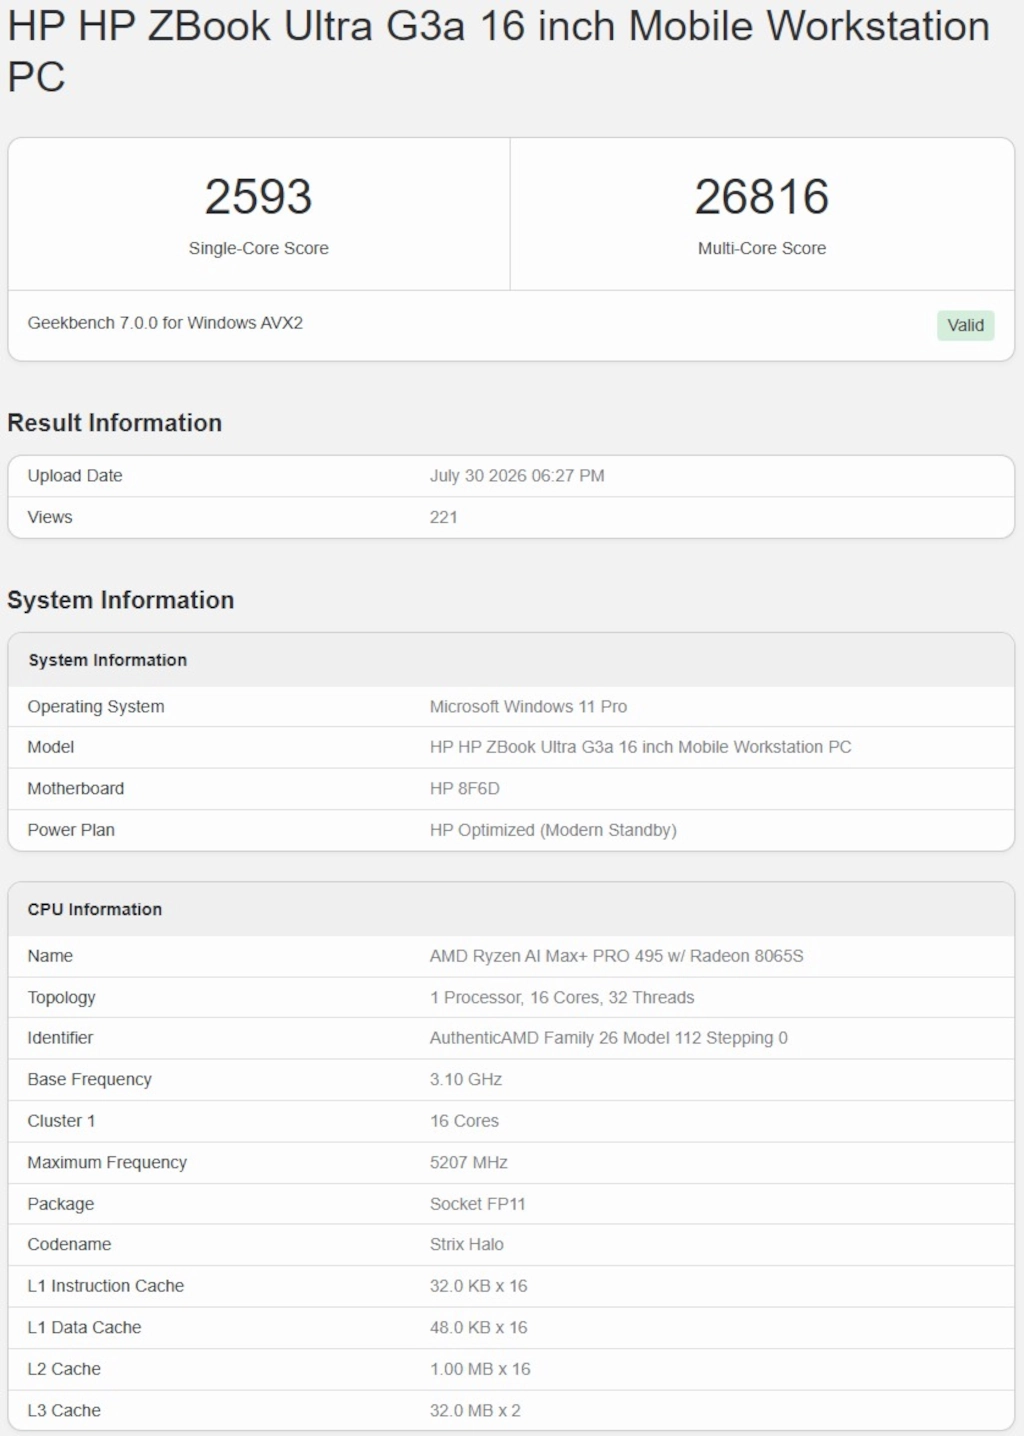The image size is (1024, 1436).
Task: Click the System Information table header
Action: [x=108, y=660]
